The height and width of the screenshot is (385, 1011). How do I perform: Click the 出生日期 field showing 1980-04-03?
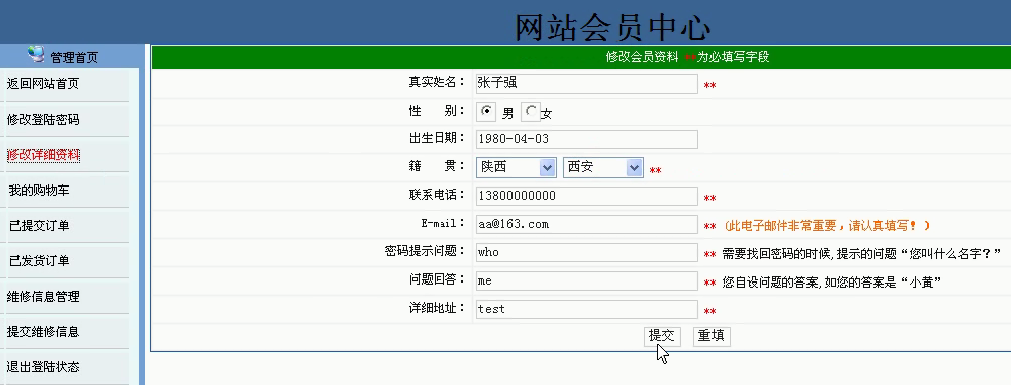click(586, 139)
